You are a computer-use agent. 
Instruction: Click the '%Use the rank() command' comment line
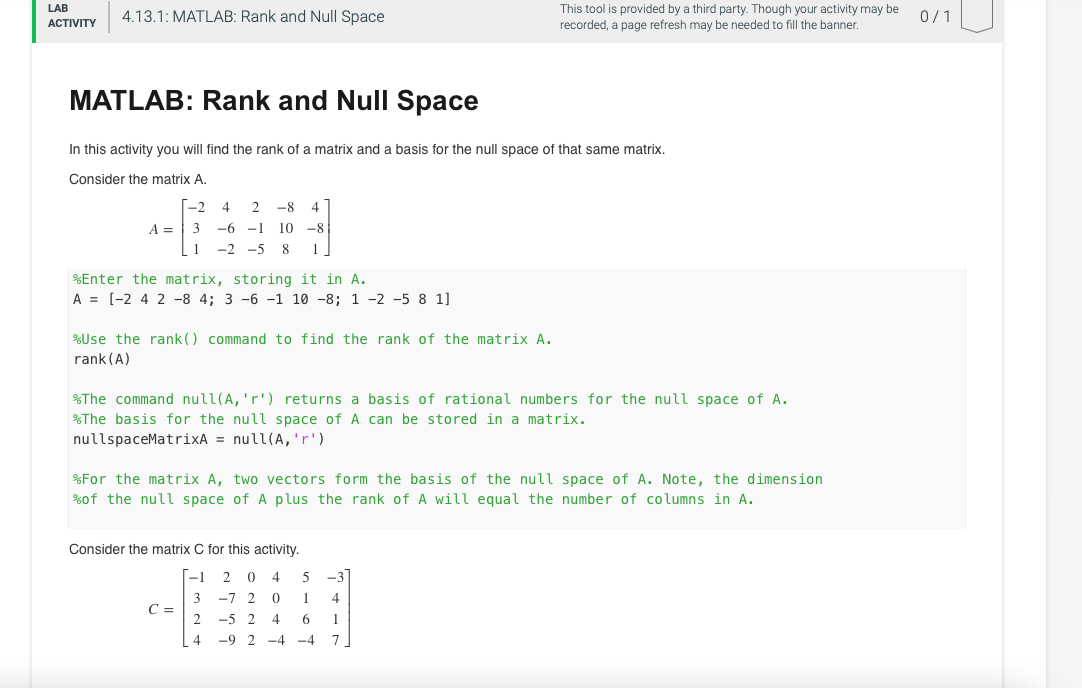[313, 340]
